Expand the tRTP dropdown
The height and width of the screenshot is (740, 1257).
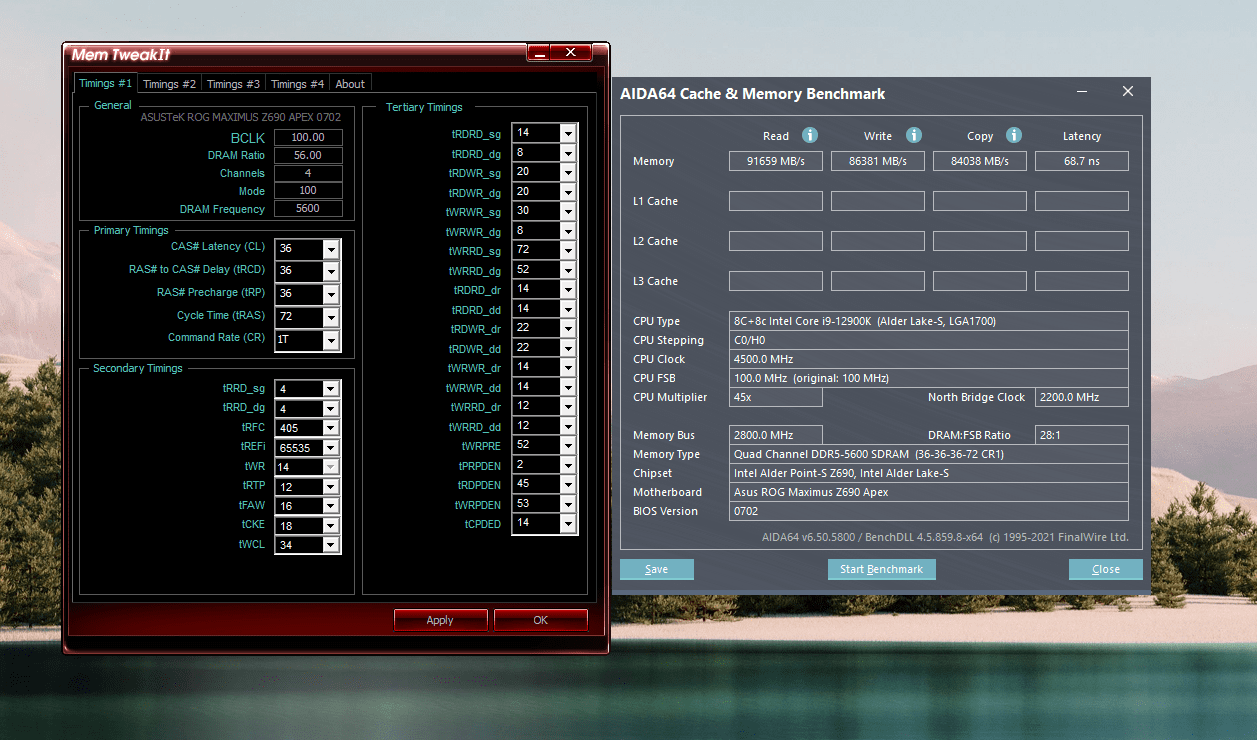point(331,487)
